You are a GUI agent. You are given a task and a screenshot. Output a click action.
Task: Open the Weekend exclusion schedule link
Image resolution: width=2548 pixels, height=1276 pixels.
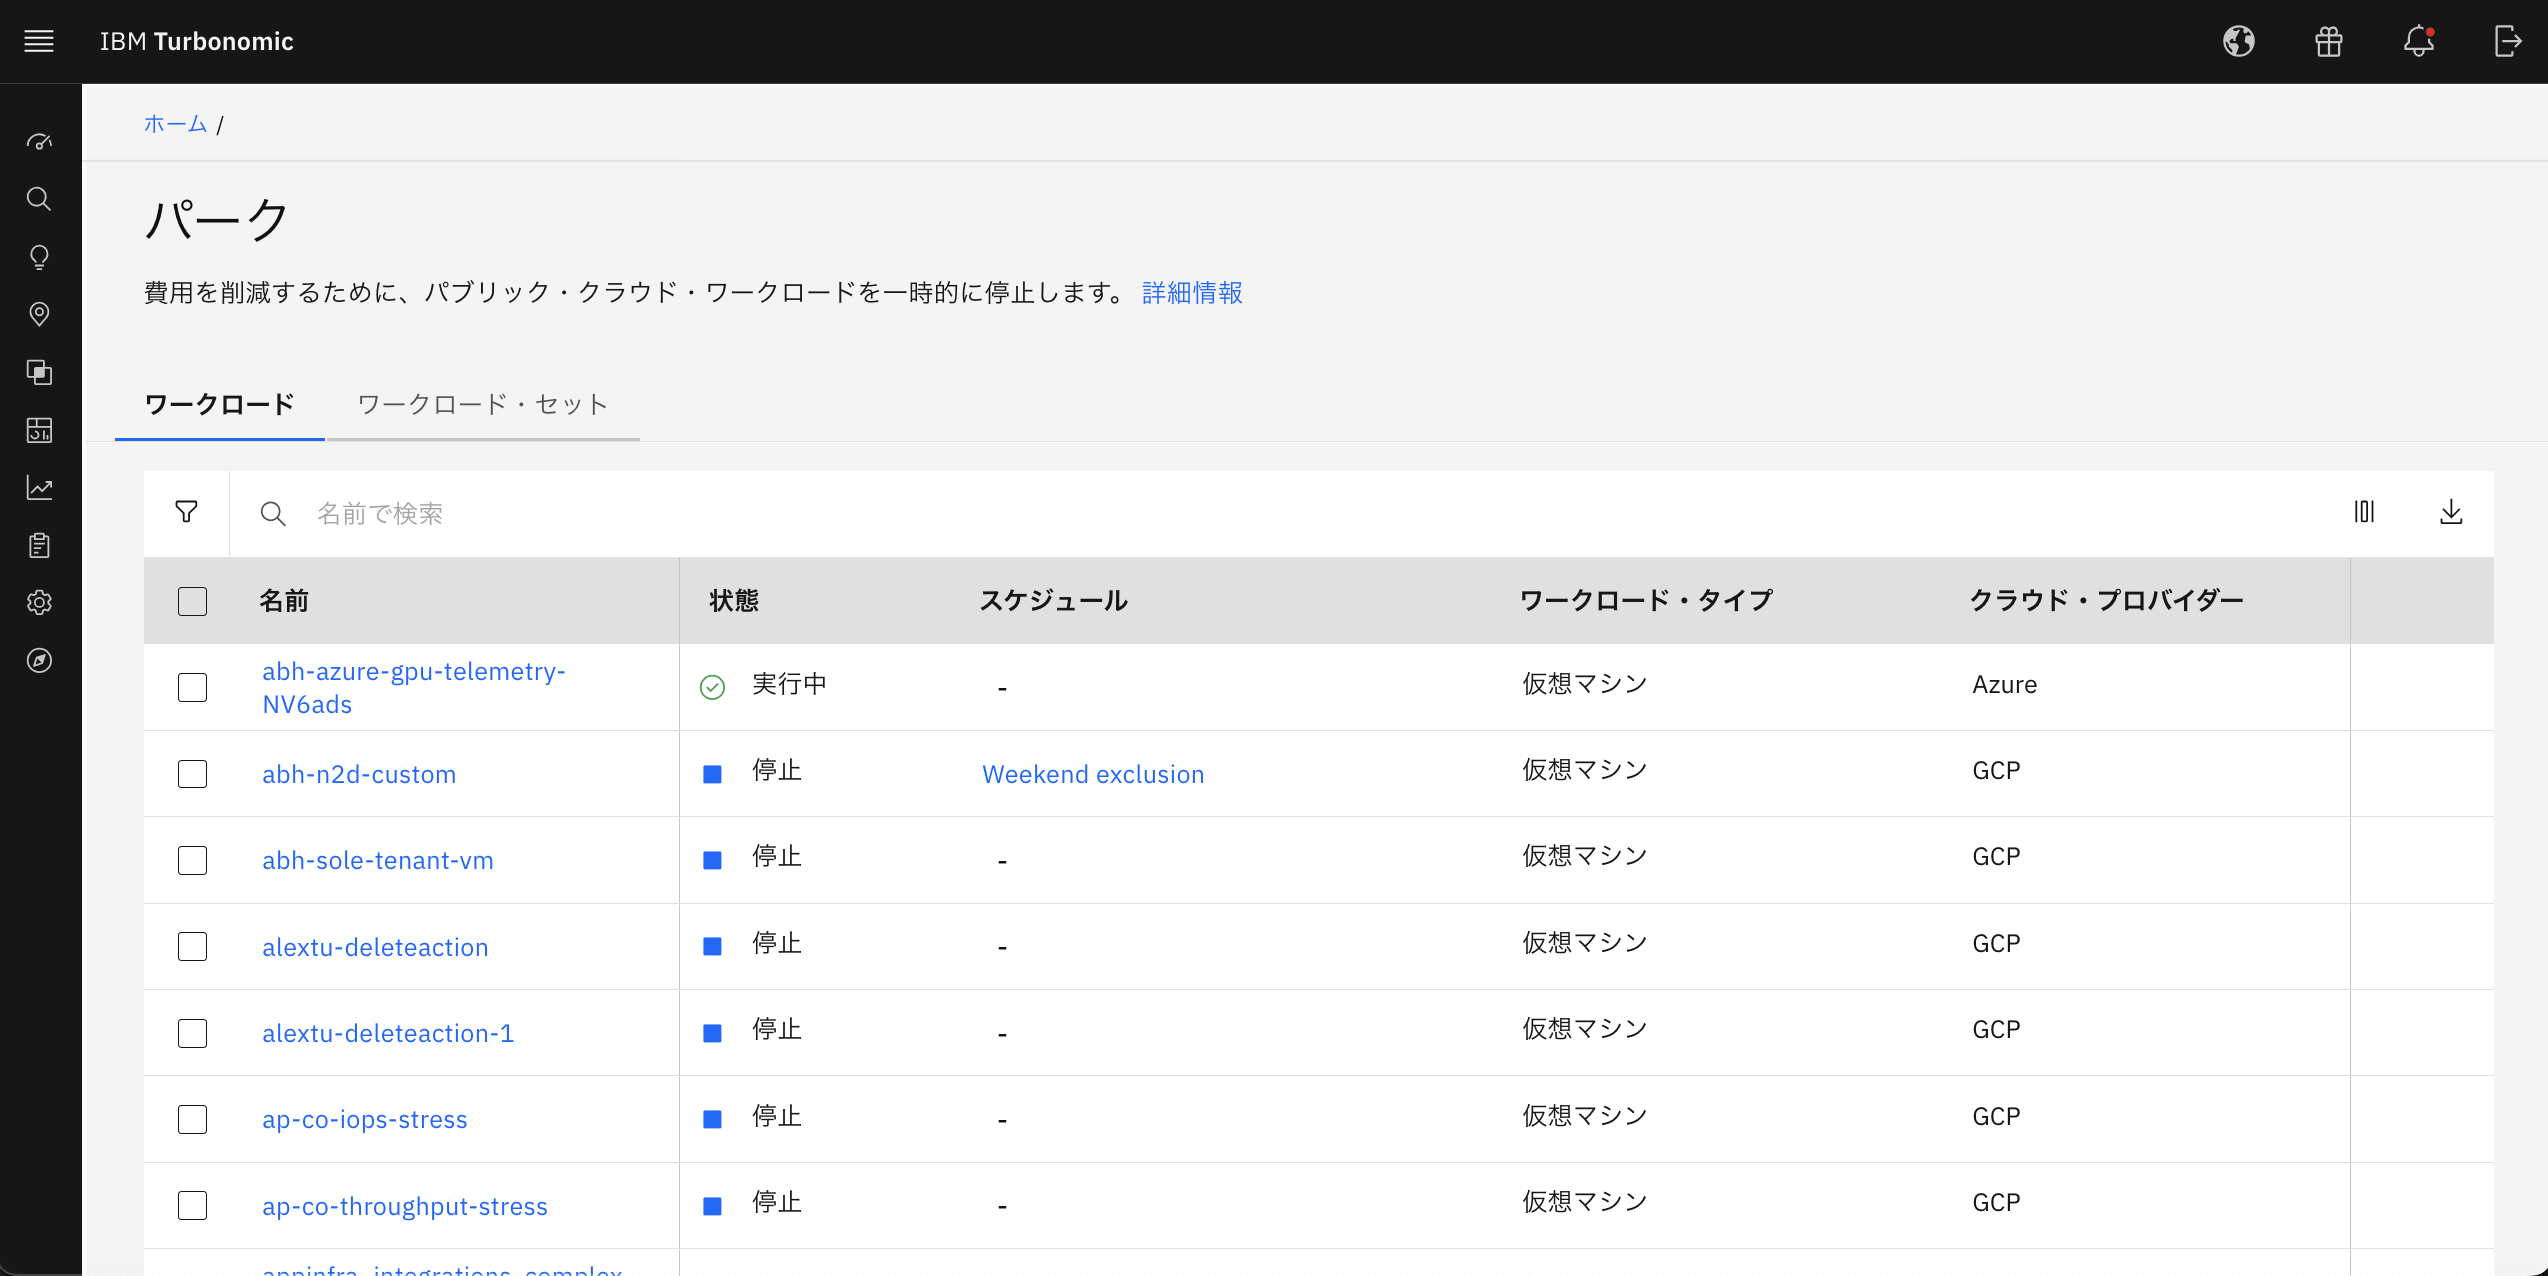tap(1092, 774)
